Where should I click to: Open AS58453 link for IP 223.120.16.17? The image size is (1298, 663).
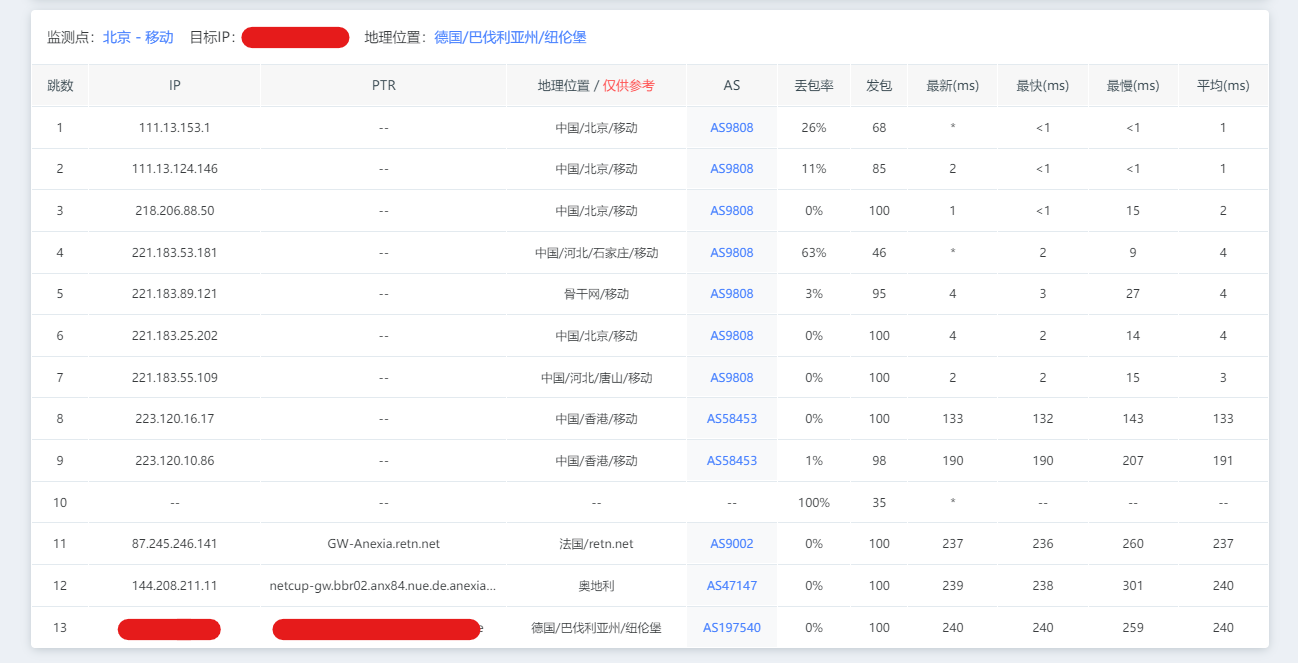point(732,419)
